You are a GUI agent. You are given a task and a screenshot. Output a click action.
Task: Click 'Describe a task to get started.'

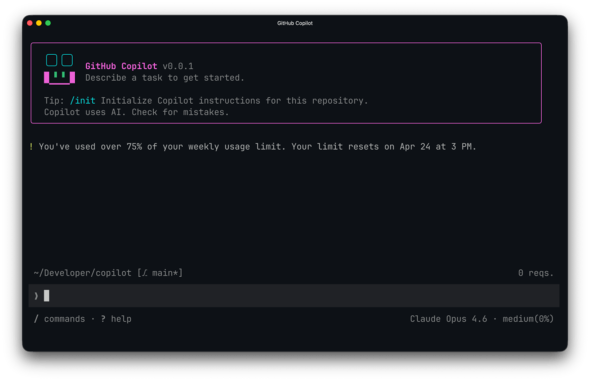165,78
